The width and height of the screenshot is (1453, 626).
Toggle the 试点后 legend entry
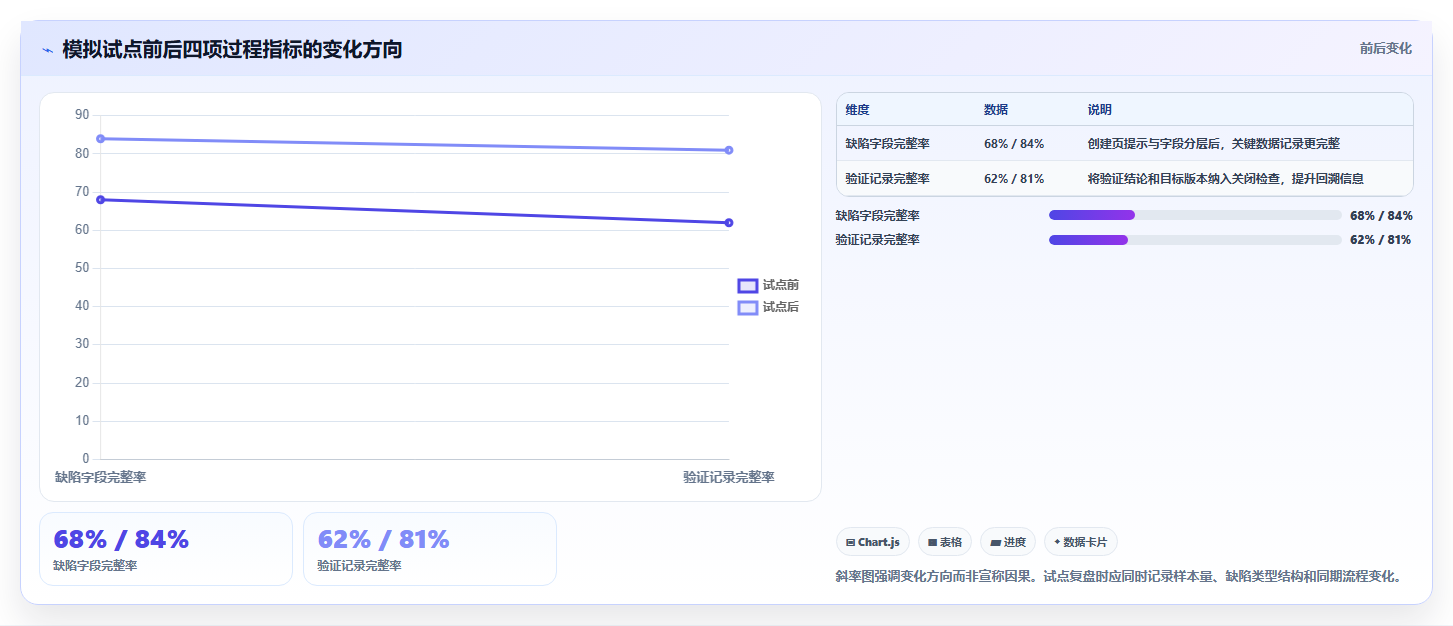(x=768, y=307)
